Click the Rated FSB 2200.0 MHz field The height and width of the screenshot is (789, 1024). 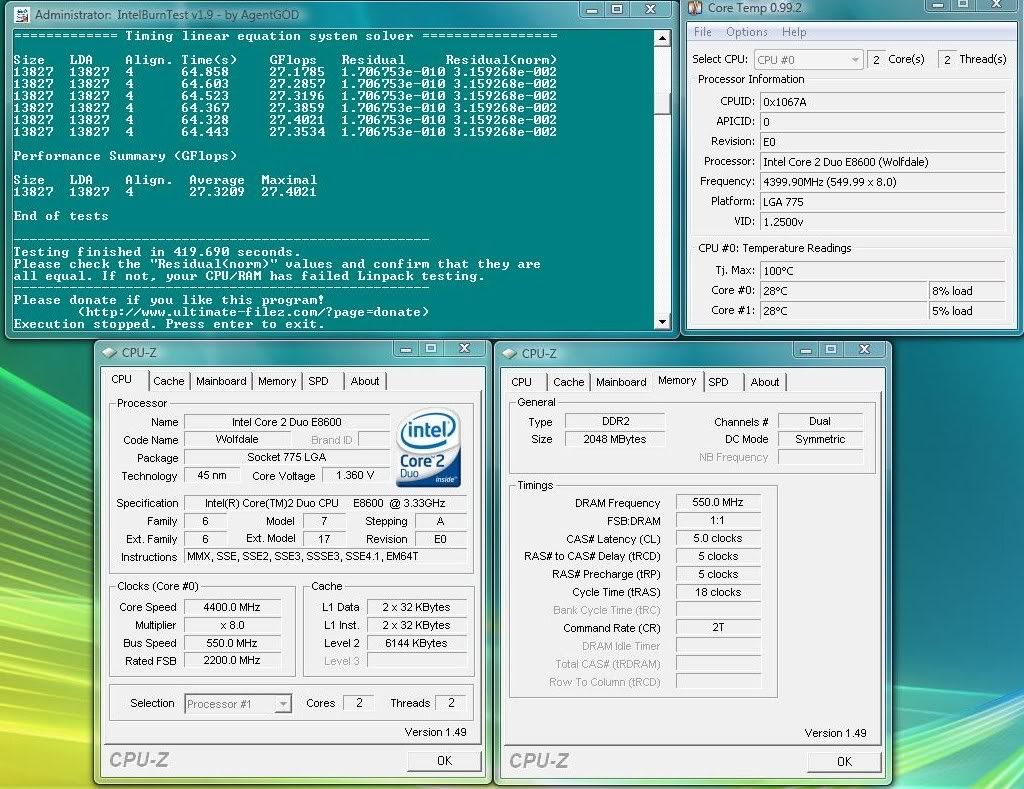click(232, 660)
